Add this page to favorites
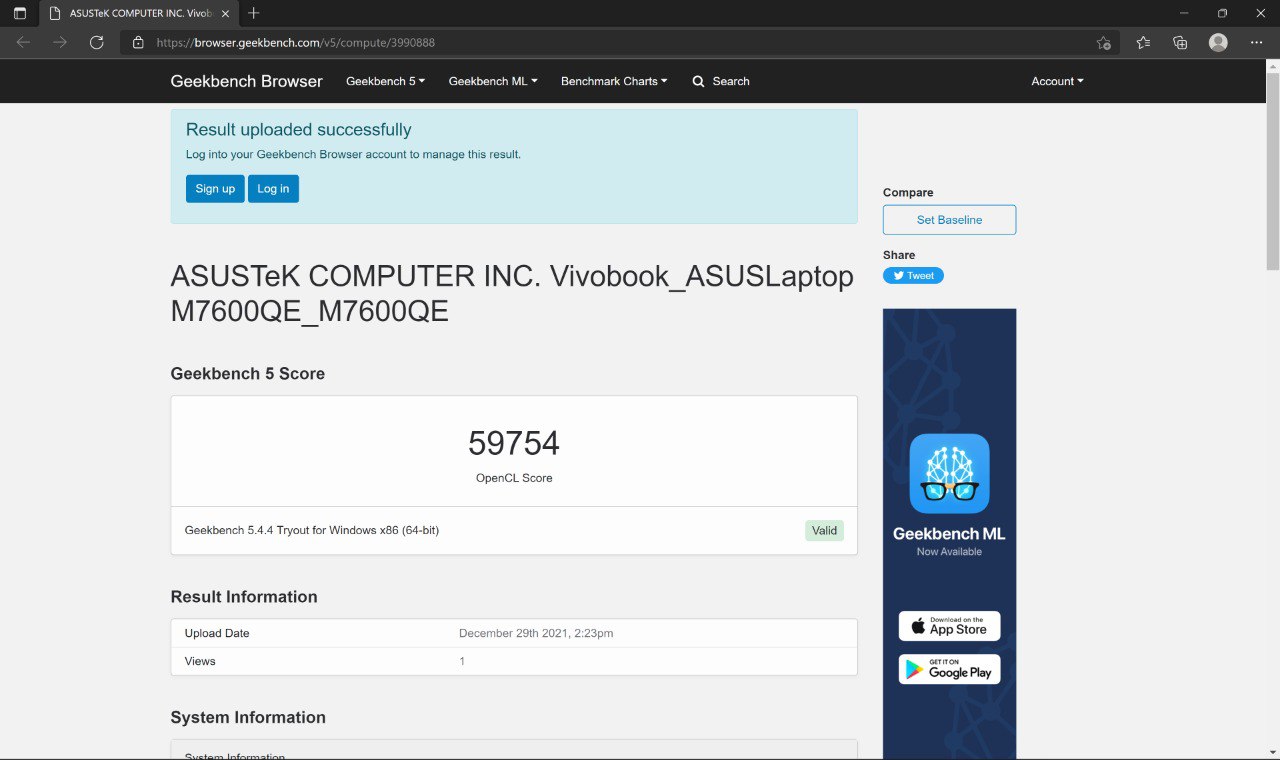 click(x=1103, y=43)
